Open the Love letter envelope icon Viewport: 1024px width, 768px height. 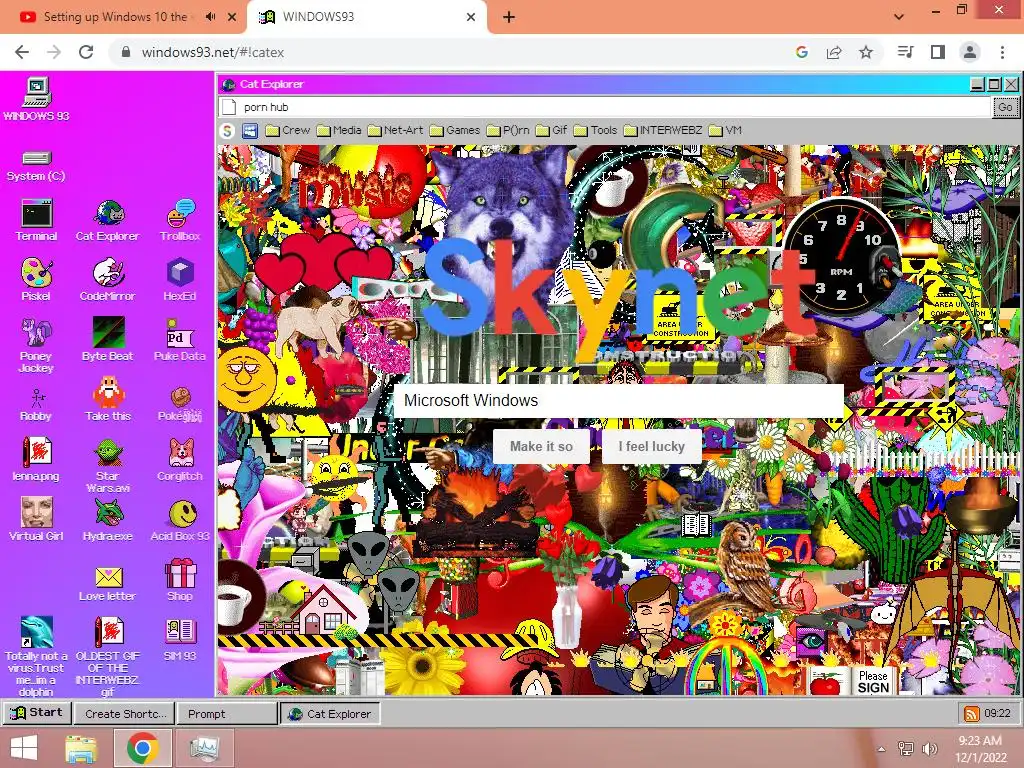tap(108, 583)
